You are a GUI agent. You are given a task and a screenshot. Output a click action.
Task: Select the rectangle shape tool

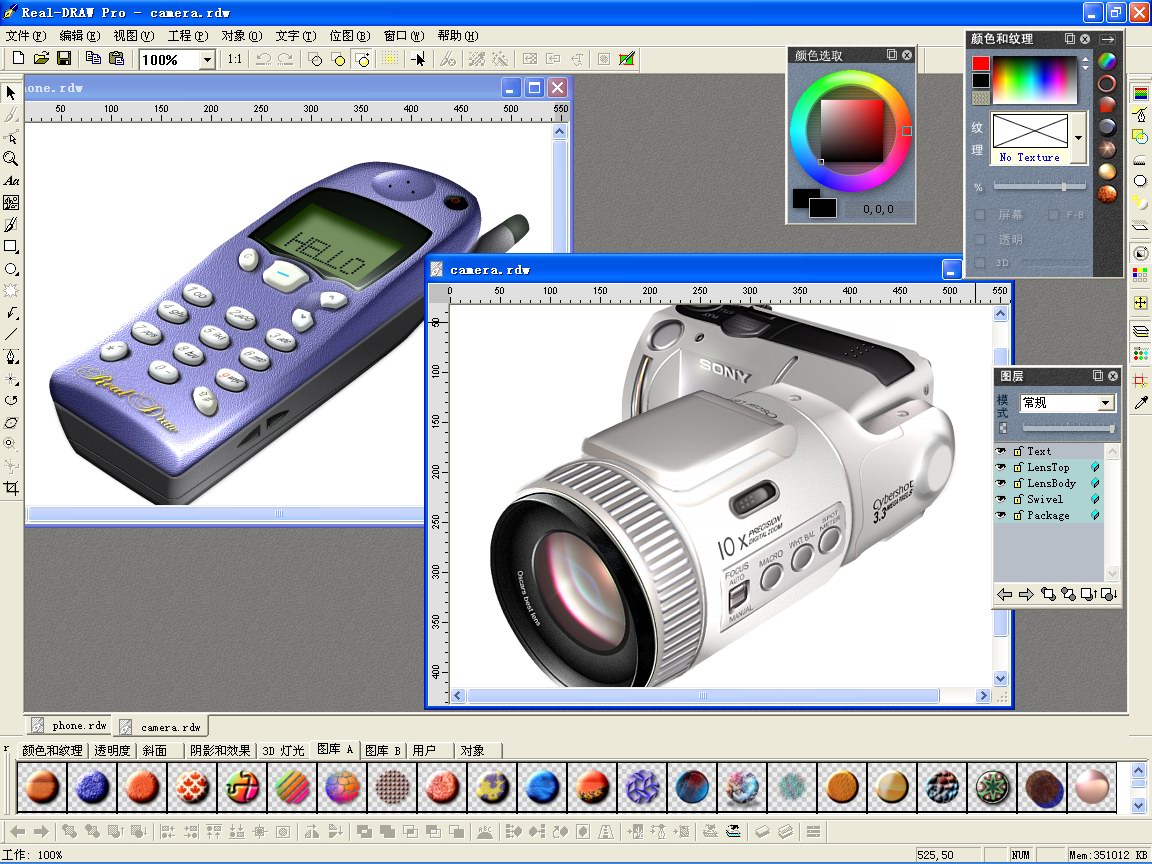(x=10, y=247)
